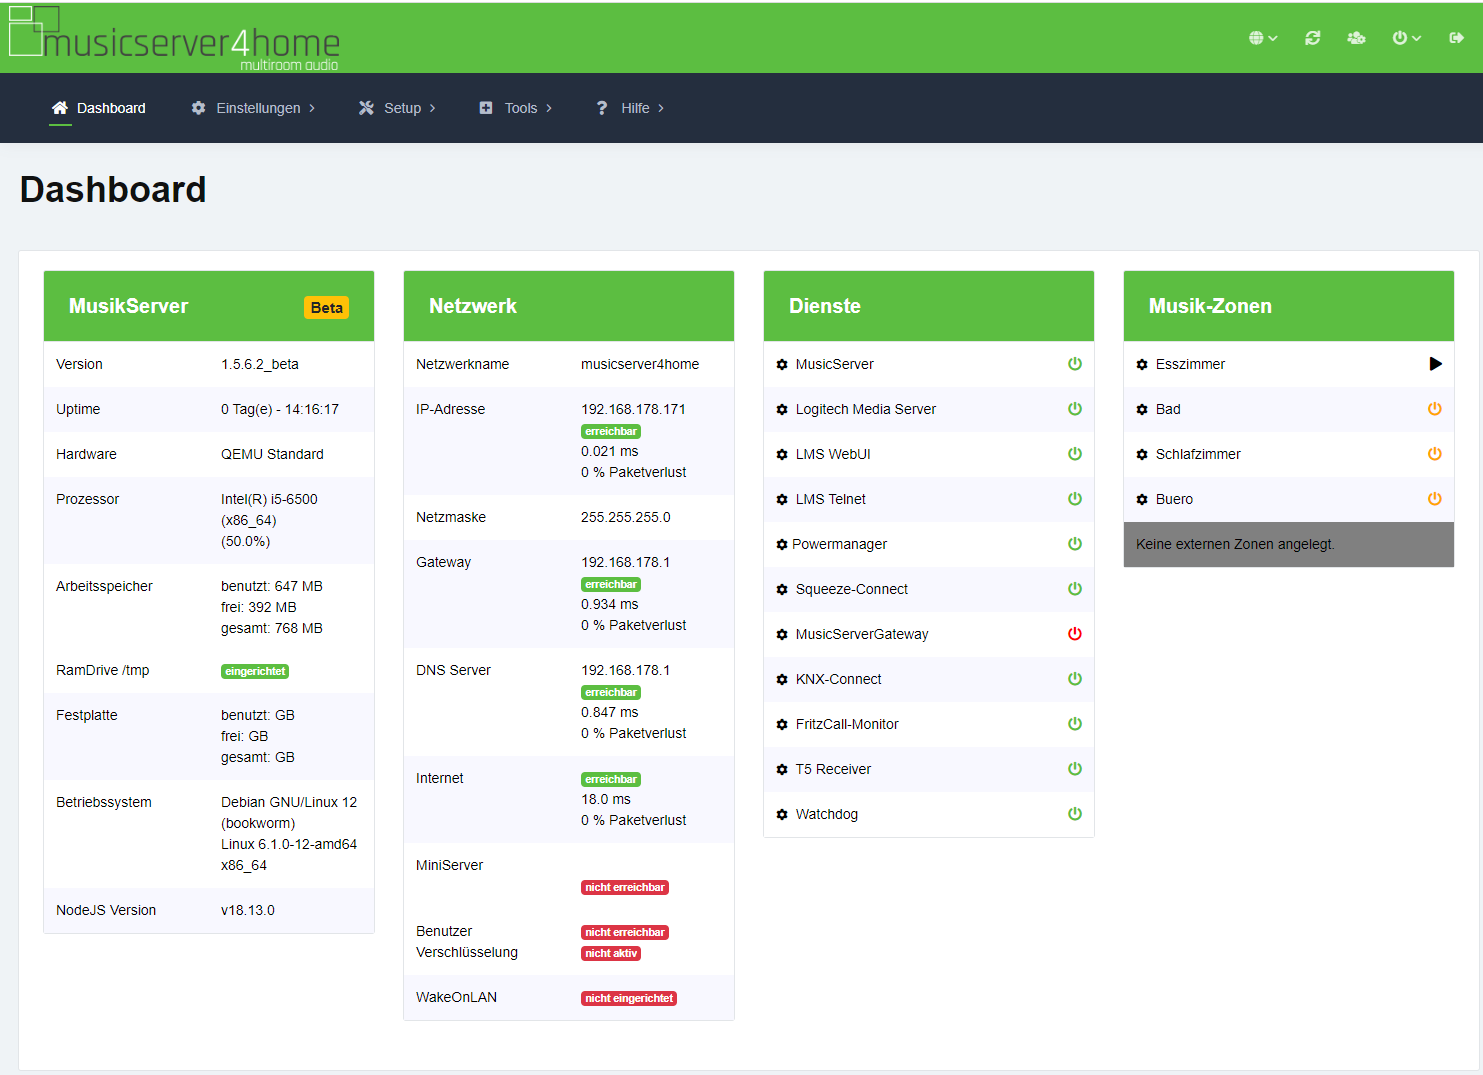Viewport: 1483px width, 1075px height.
Task: Toggle power for FritzCall-Monitor service
Action: (1075, 724)
